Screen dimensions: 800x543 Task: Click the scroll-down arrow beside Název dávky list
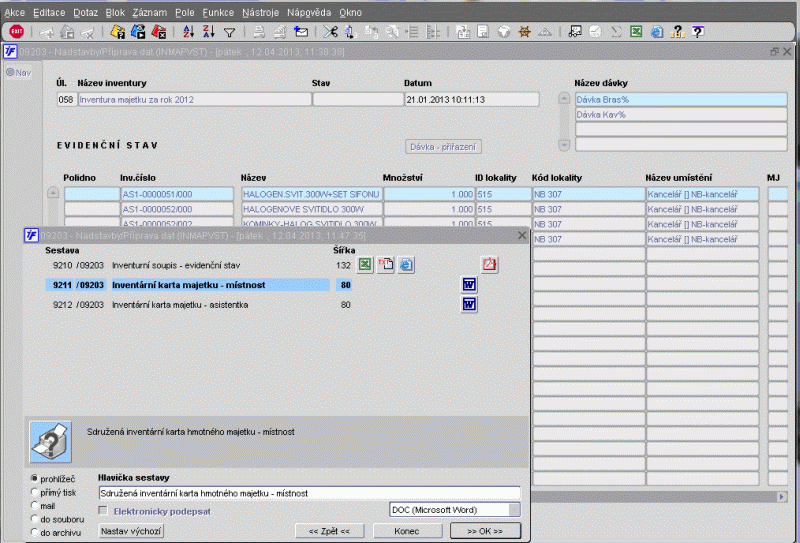[563, 145]
